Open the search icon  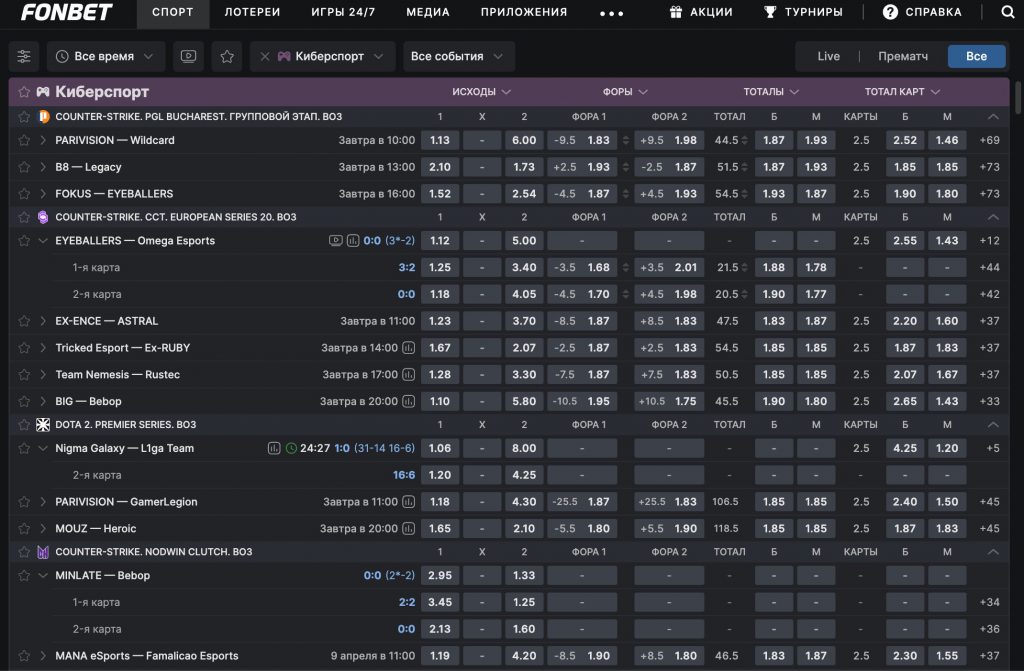(1006, 13)
